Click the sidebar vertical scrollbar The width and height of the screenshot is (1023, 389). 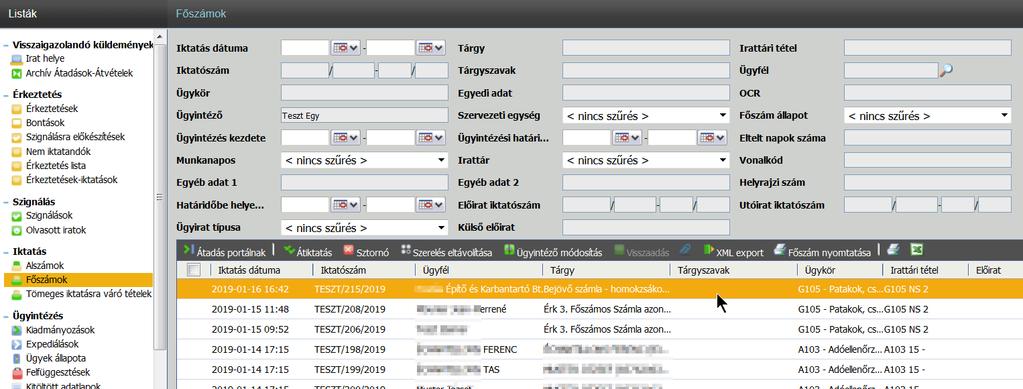tap(157, 197)
